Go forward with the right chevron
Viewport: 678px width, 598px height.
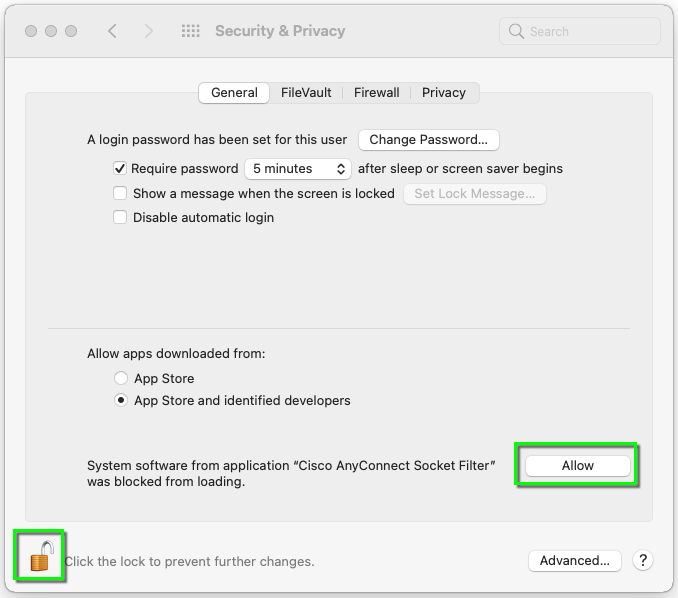(149, 31)
